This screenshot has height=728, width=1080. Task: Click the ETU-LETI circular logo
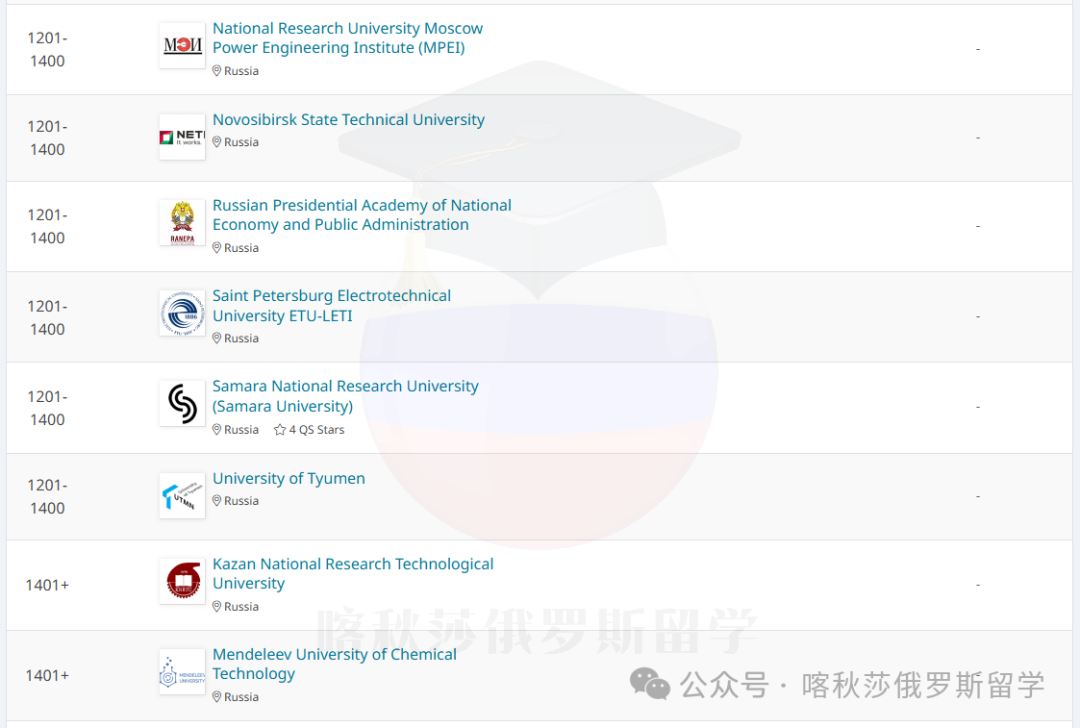183,313
